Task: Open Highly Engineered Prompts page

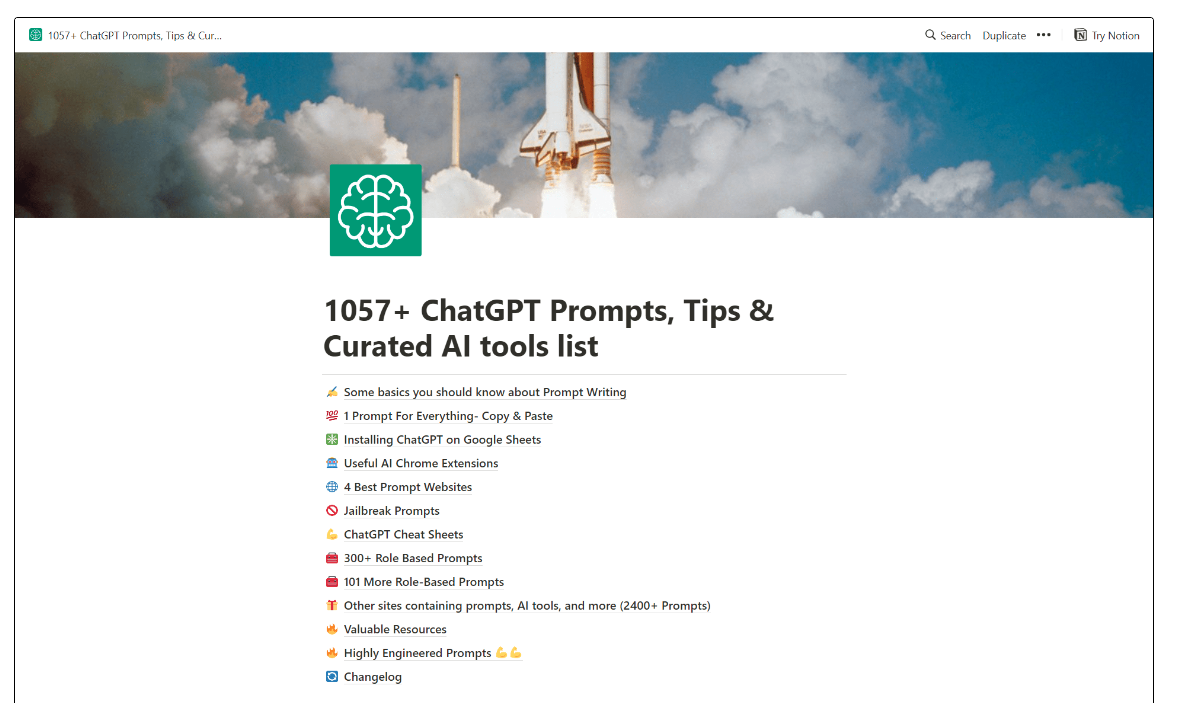Action: click(x=432, y=653)
